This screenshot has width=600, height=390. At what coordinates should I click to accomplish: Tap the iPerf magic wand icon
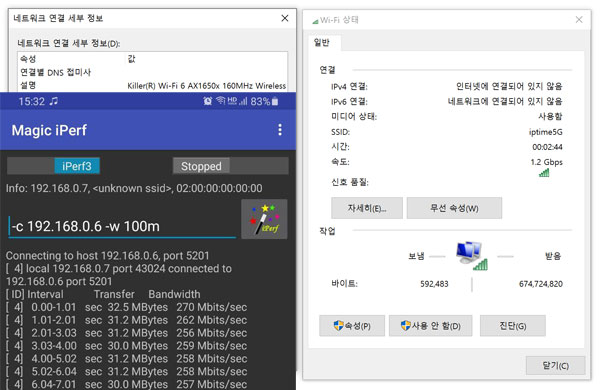pos(264,219)
